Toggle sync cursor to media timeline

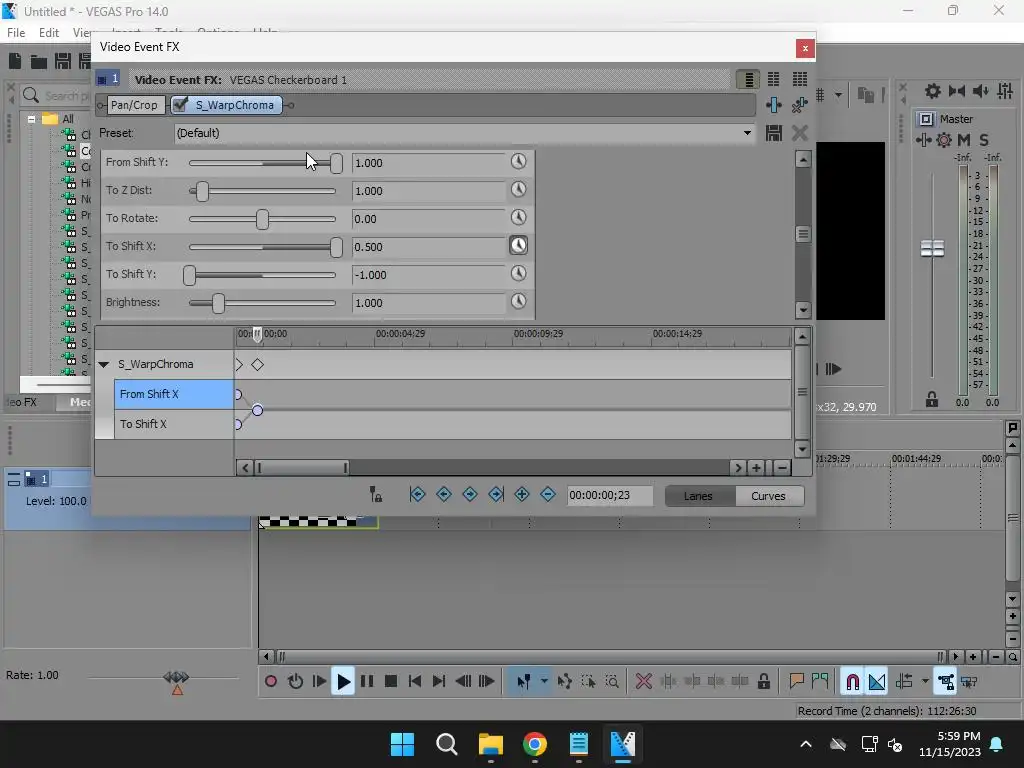pos(376,495)
